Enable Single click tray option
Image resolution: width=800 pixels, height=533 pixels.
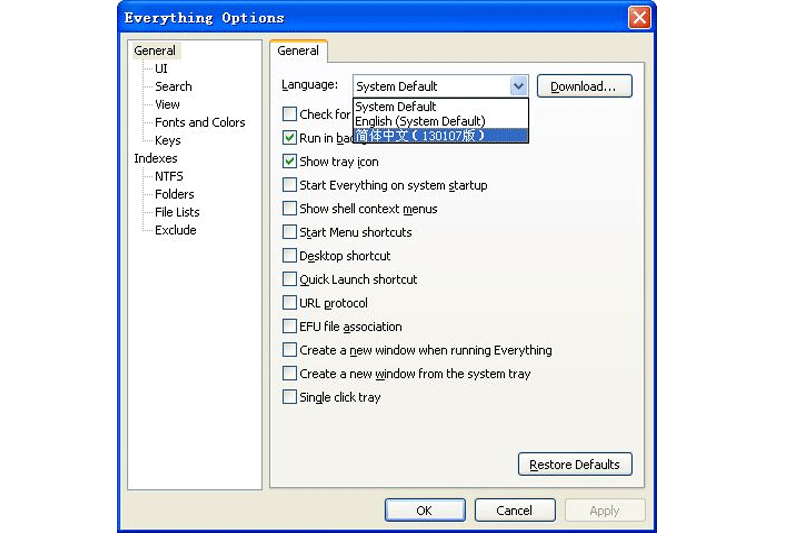point(289,396)
